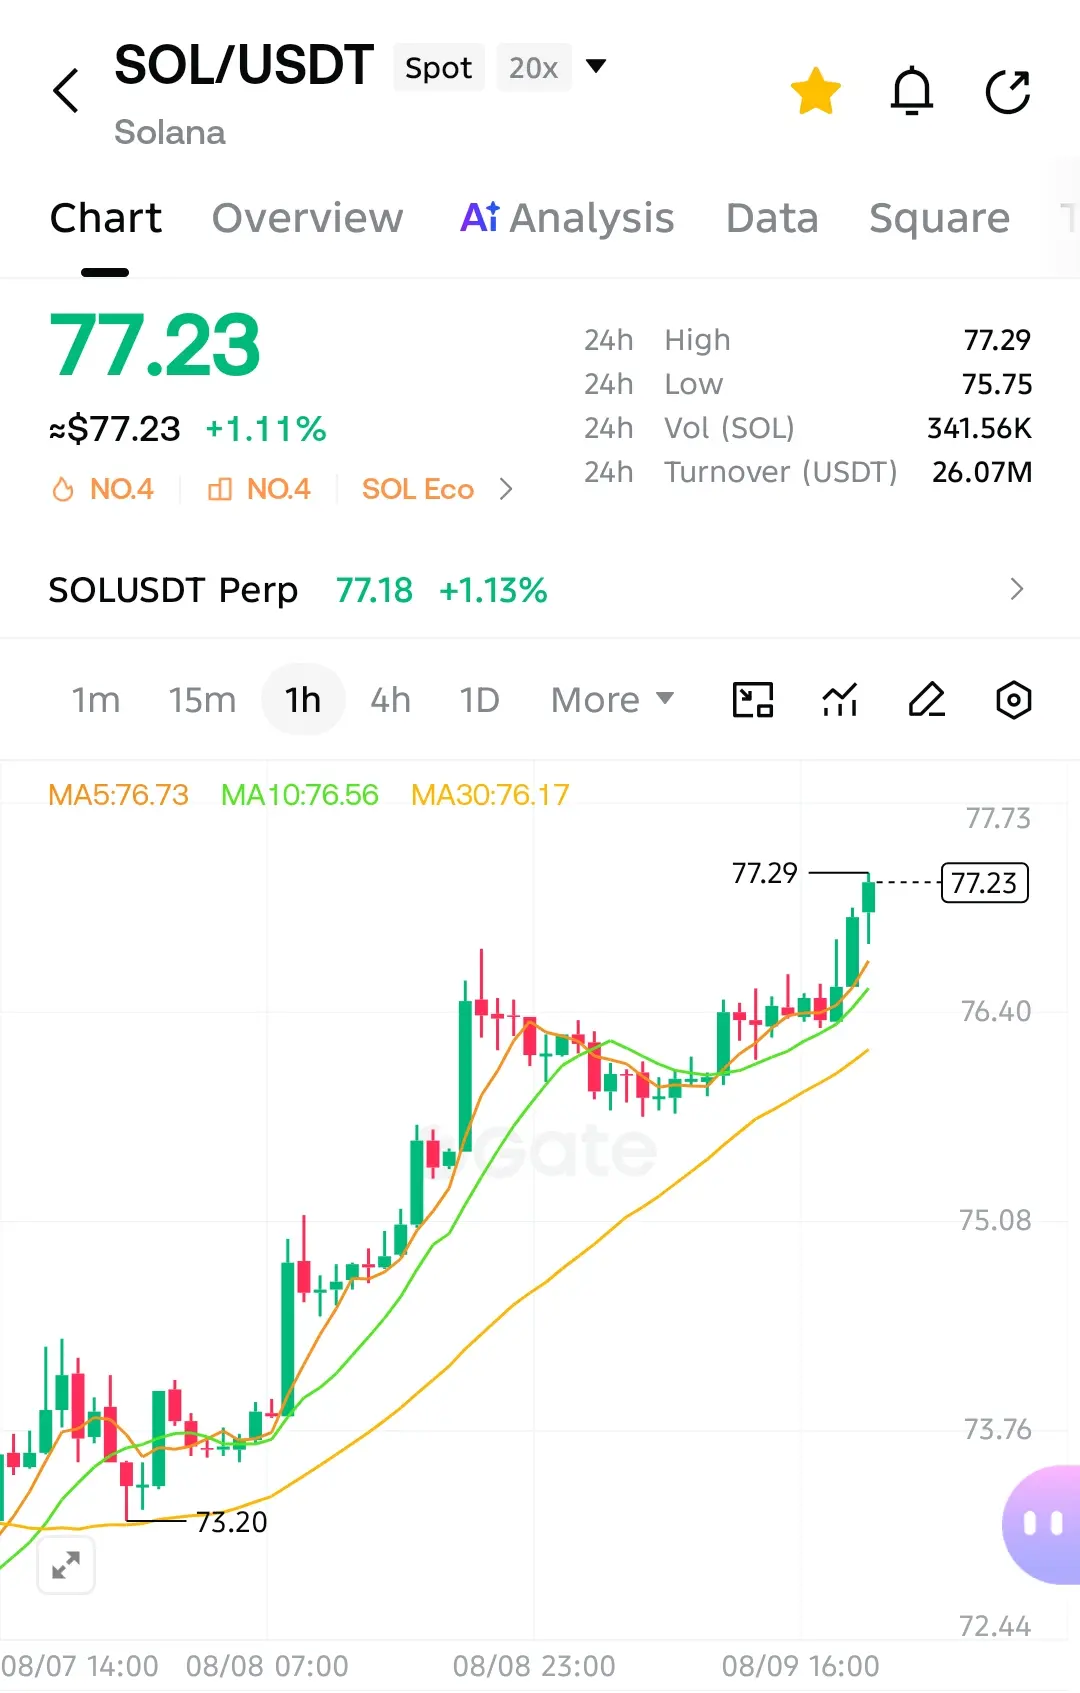
Task: Select the 1m timeframe
Action: coord(96,700)
